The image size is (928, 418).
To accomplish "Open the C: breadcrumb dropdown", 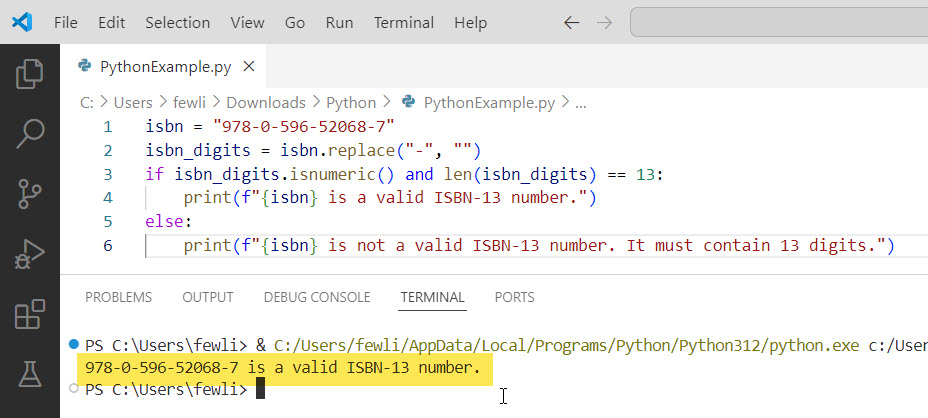I will point(87,102).
